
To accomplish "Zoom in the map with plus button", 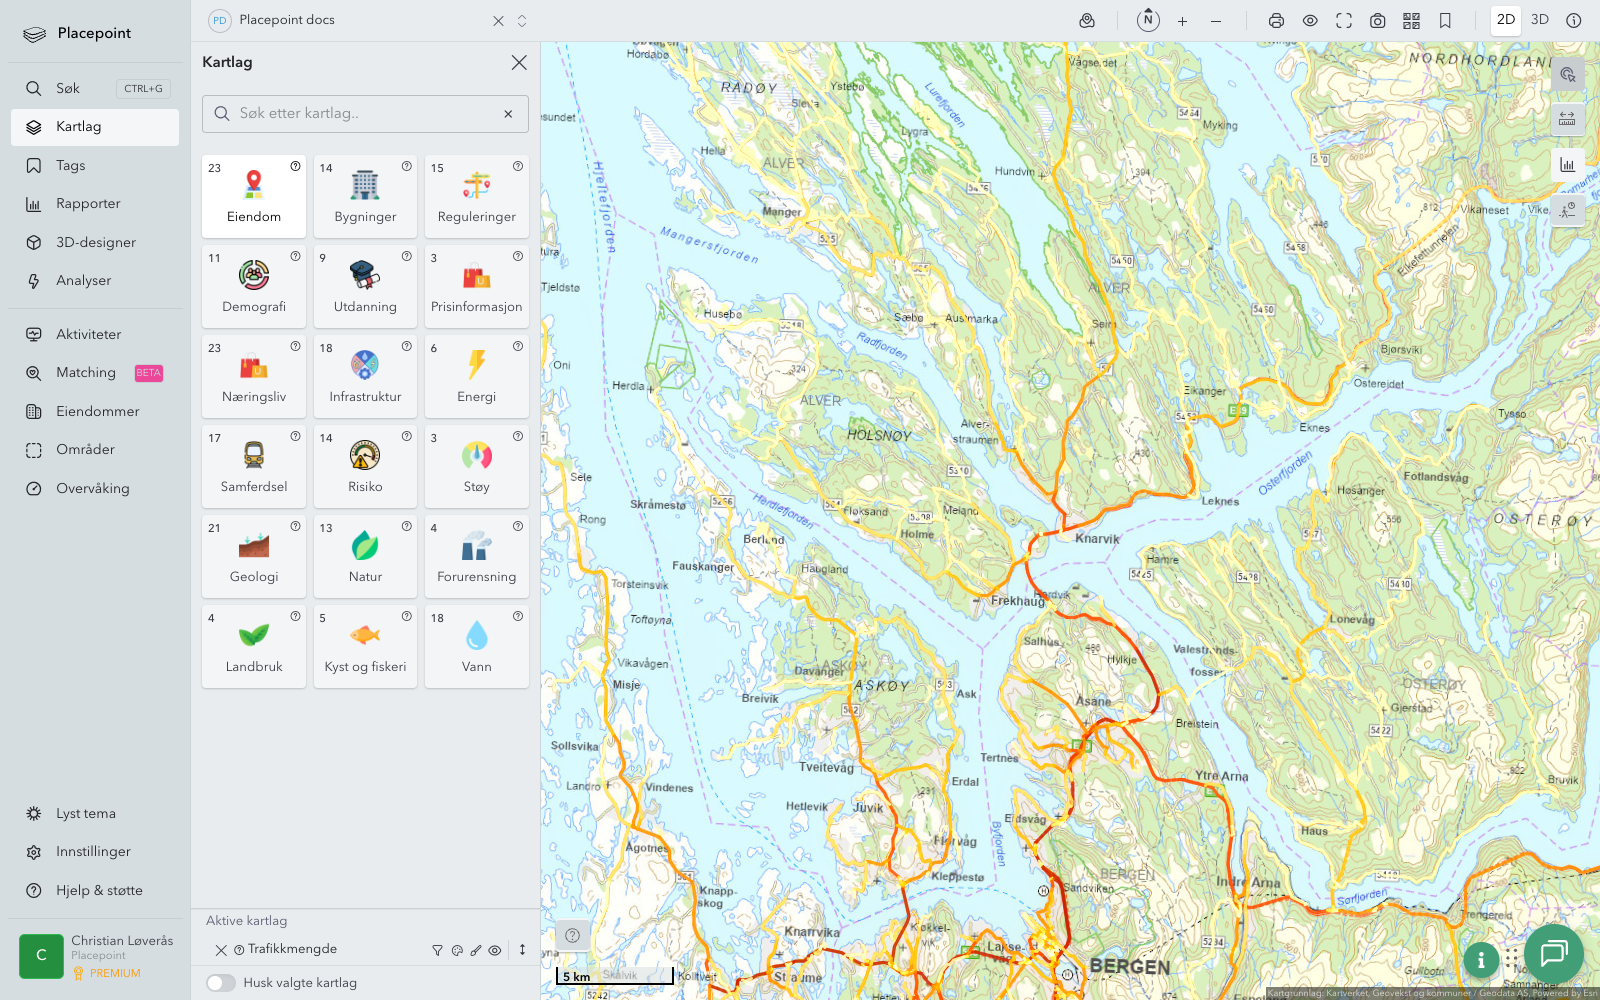I will [x=1182, y=20].
